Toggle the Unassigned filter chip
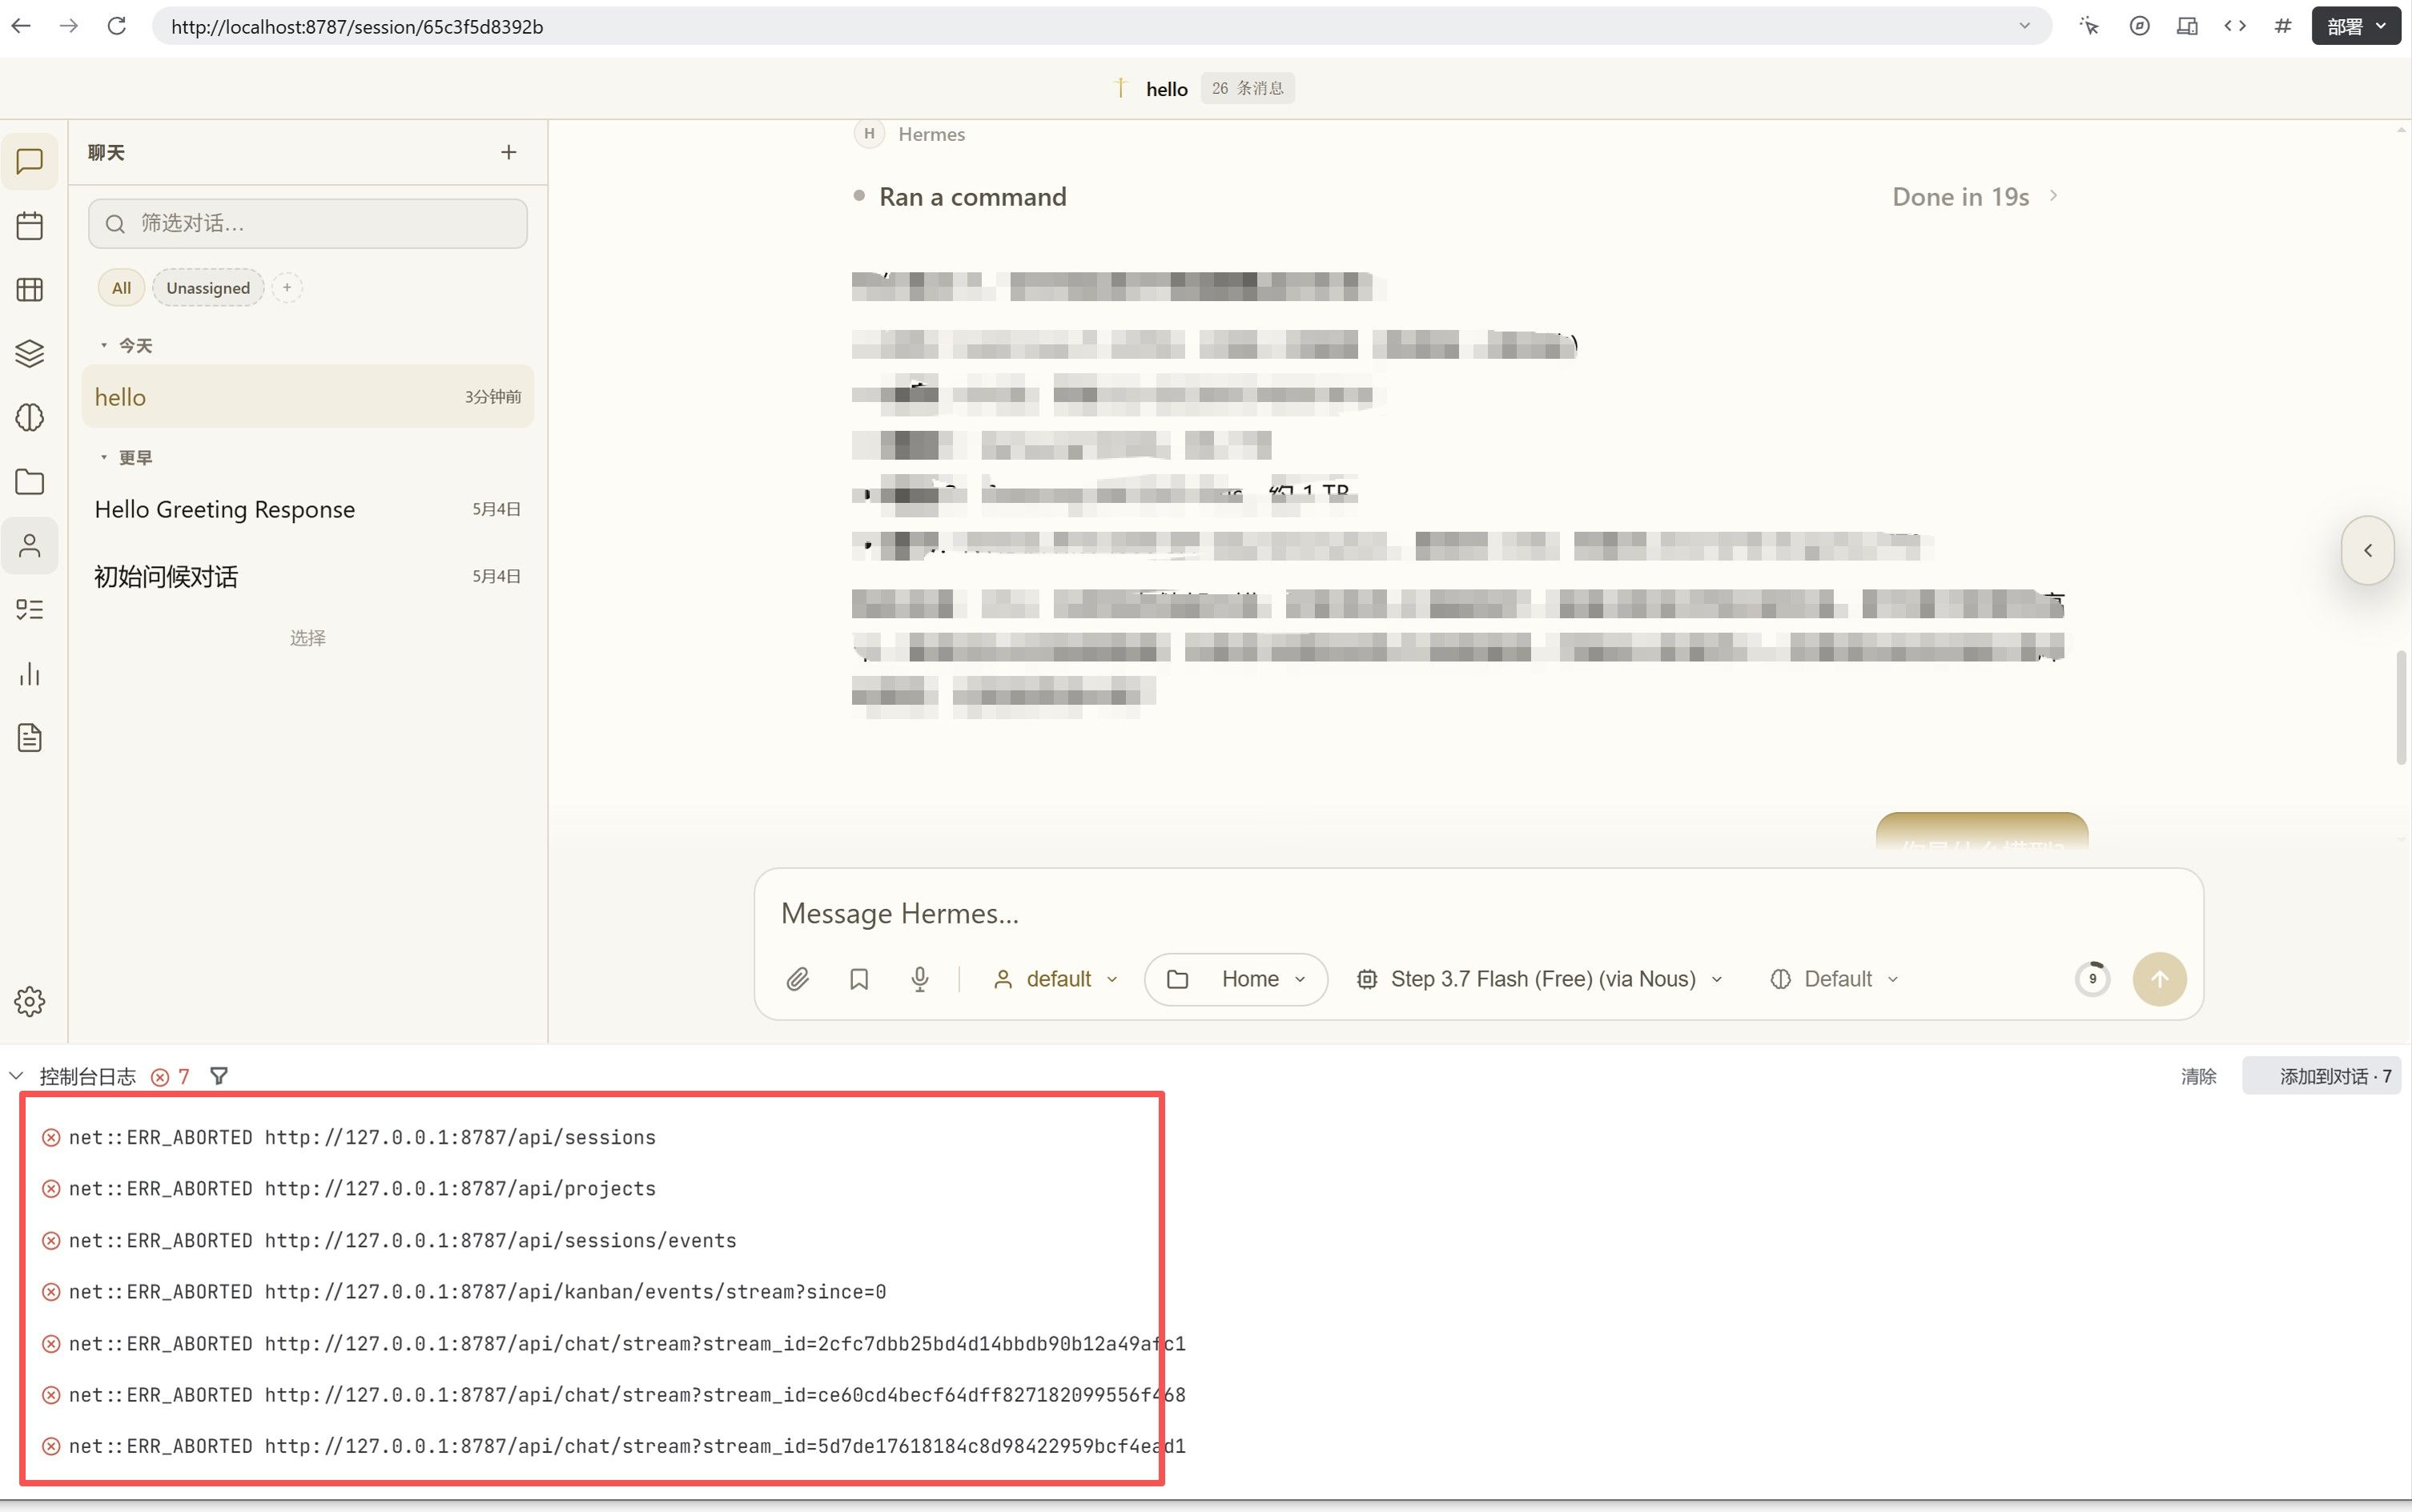2412x1512 pixels. tap(208, 288)
